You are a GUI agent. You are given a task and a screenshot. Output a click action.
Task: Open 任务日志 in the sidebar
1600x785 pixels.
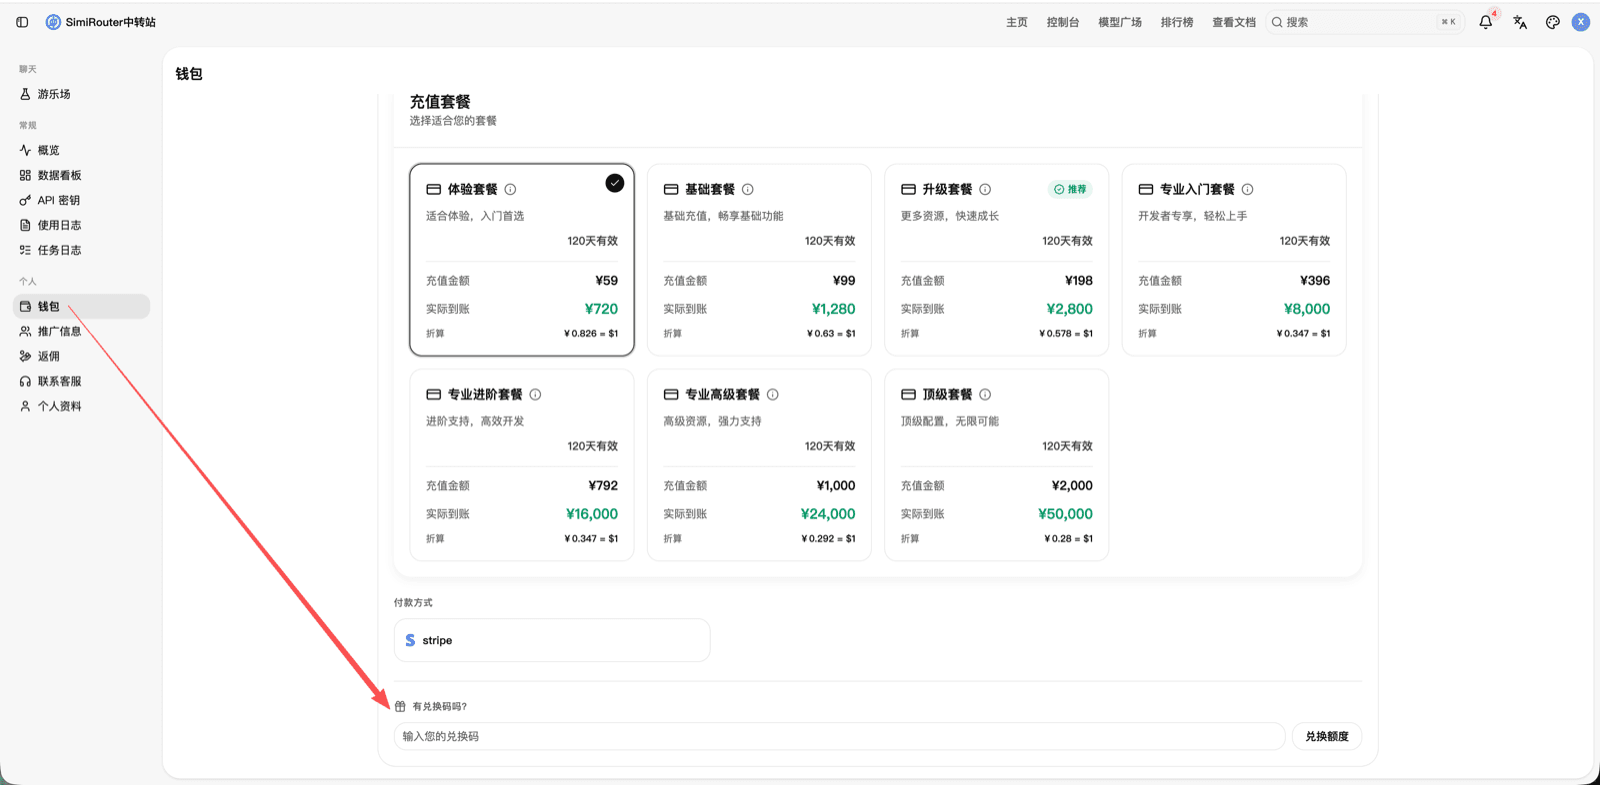tap(82, 250)
